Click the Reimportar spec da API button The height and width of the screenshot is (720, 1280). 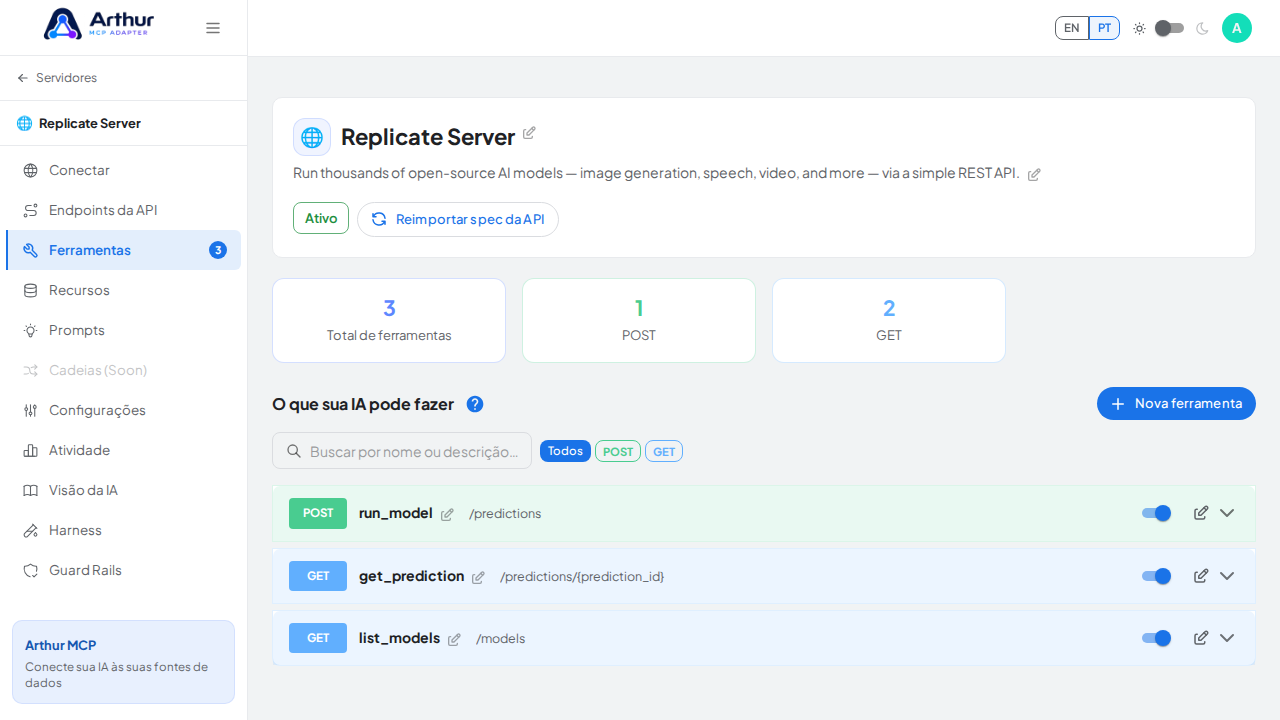(458, 219)
